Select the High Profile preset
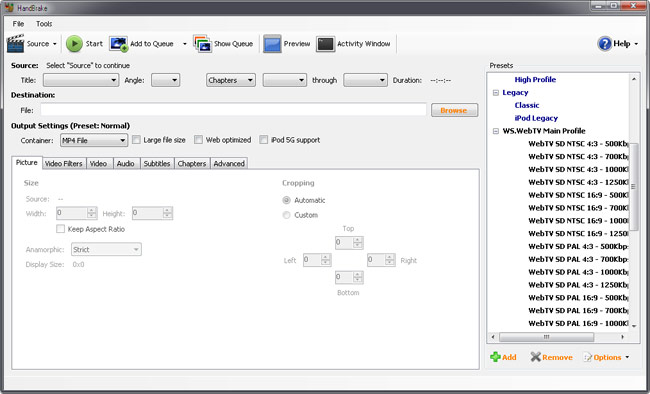650x394 pixels. pos(535,80)
